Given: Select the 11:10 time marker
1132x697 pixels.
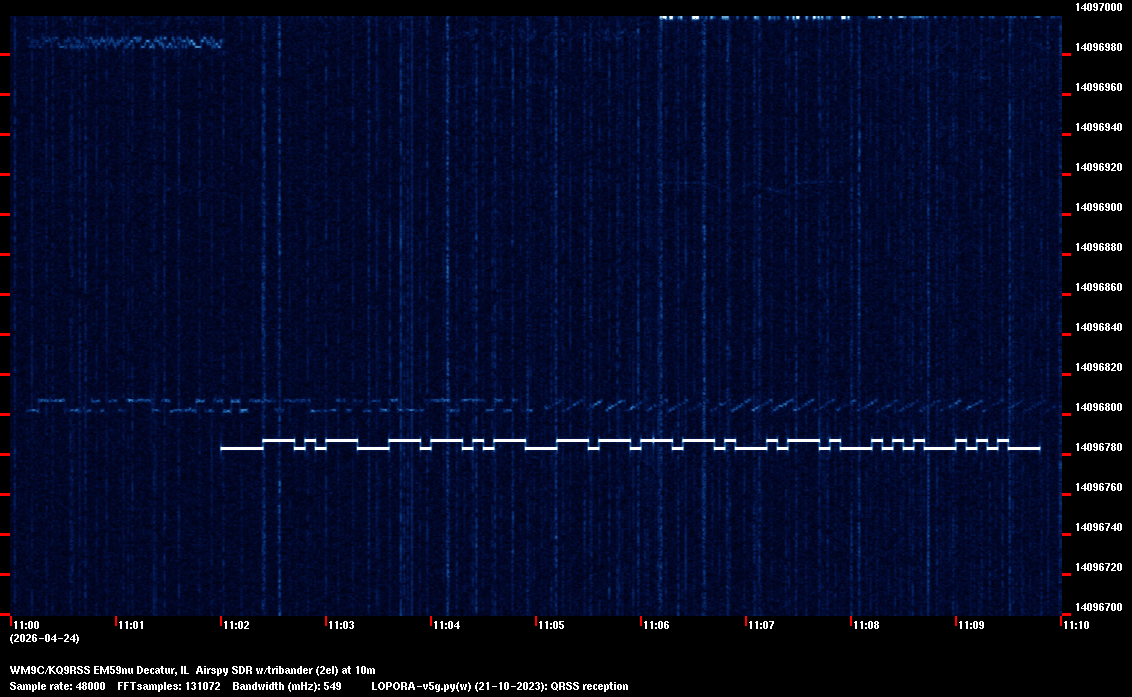Looking at the screenshot, I should tap(1076, 625).
